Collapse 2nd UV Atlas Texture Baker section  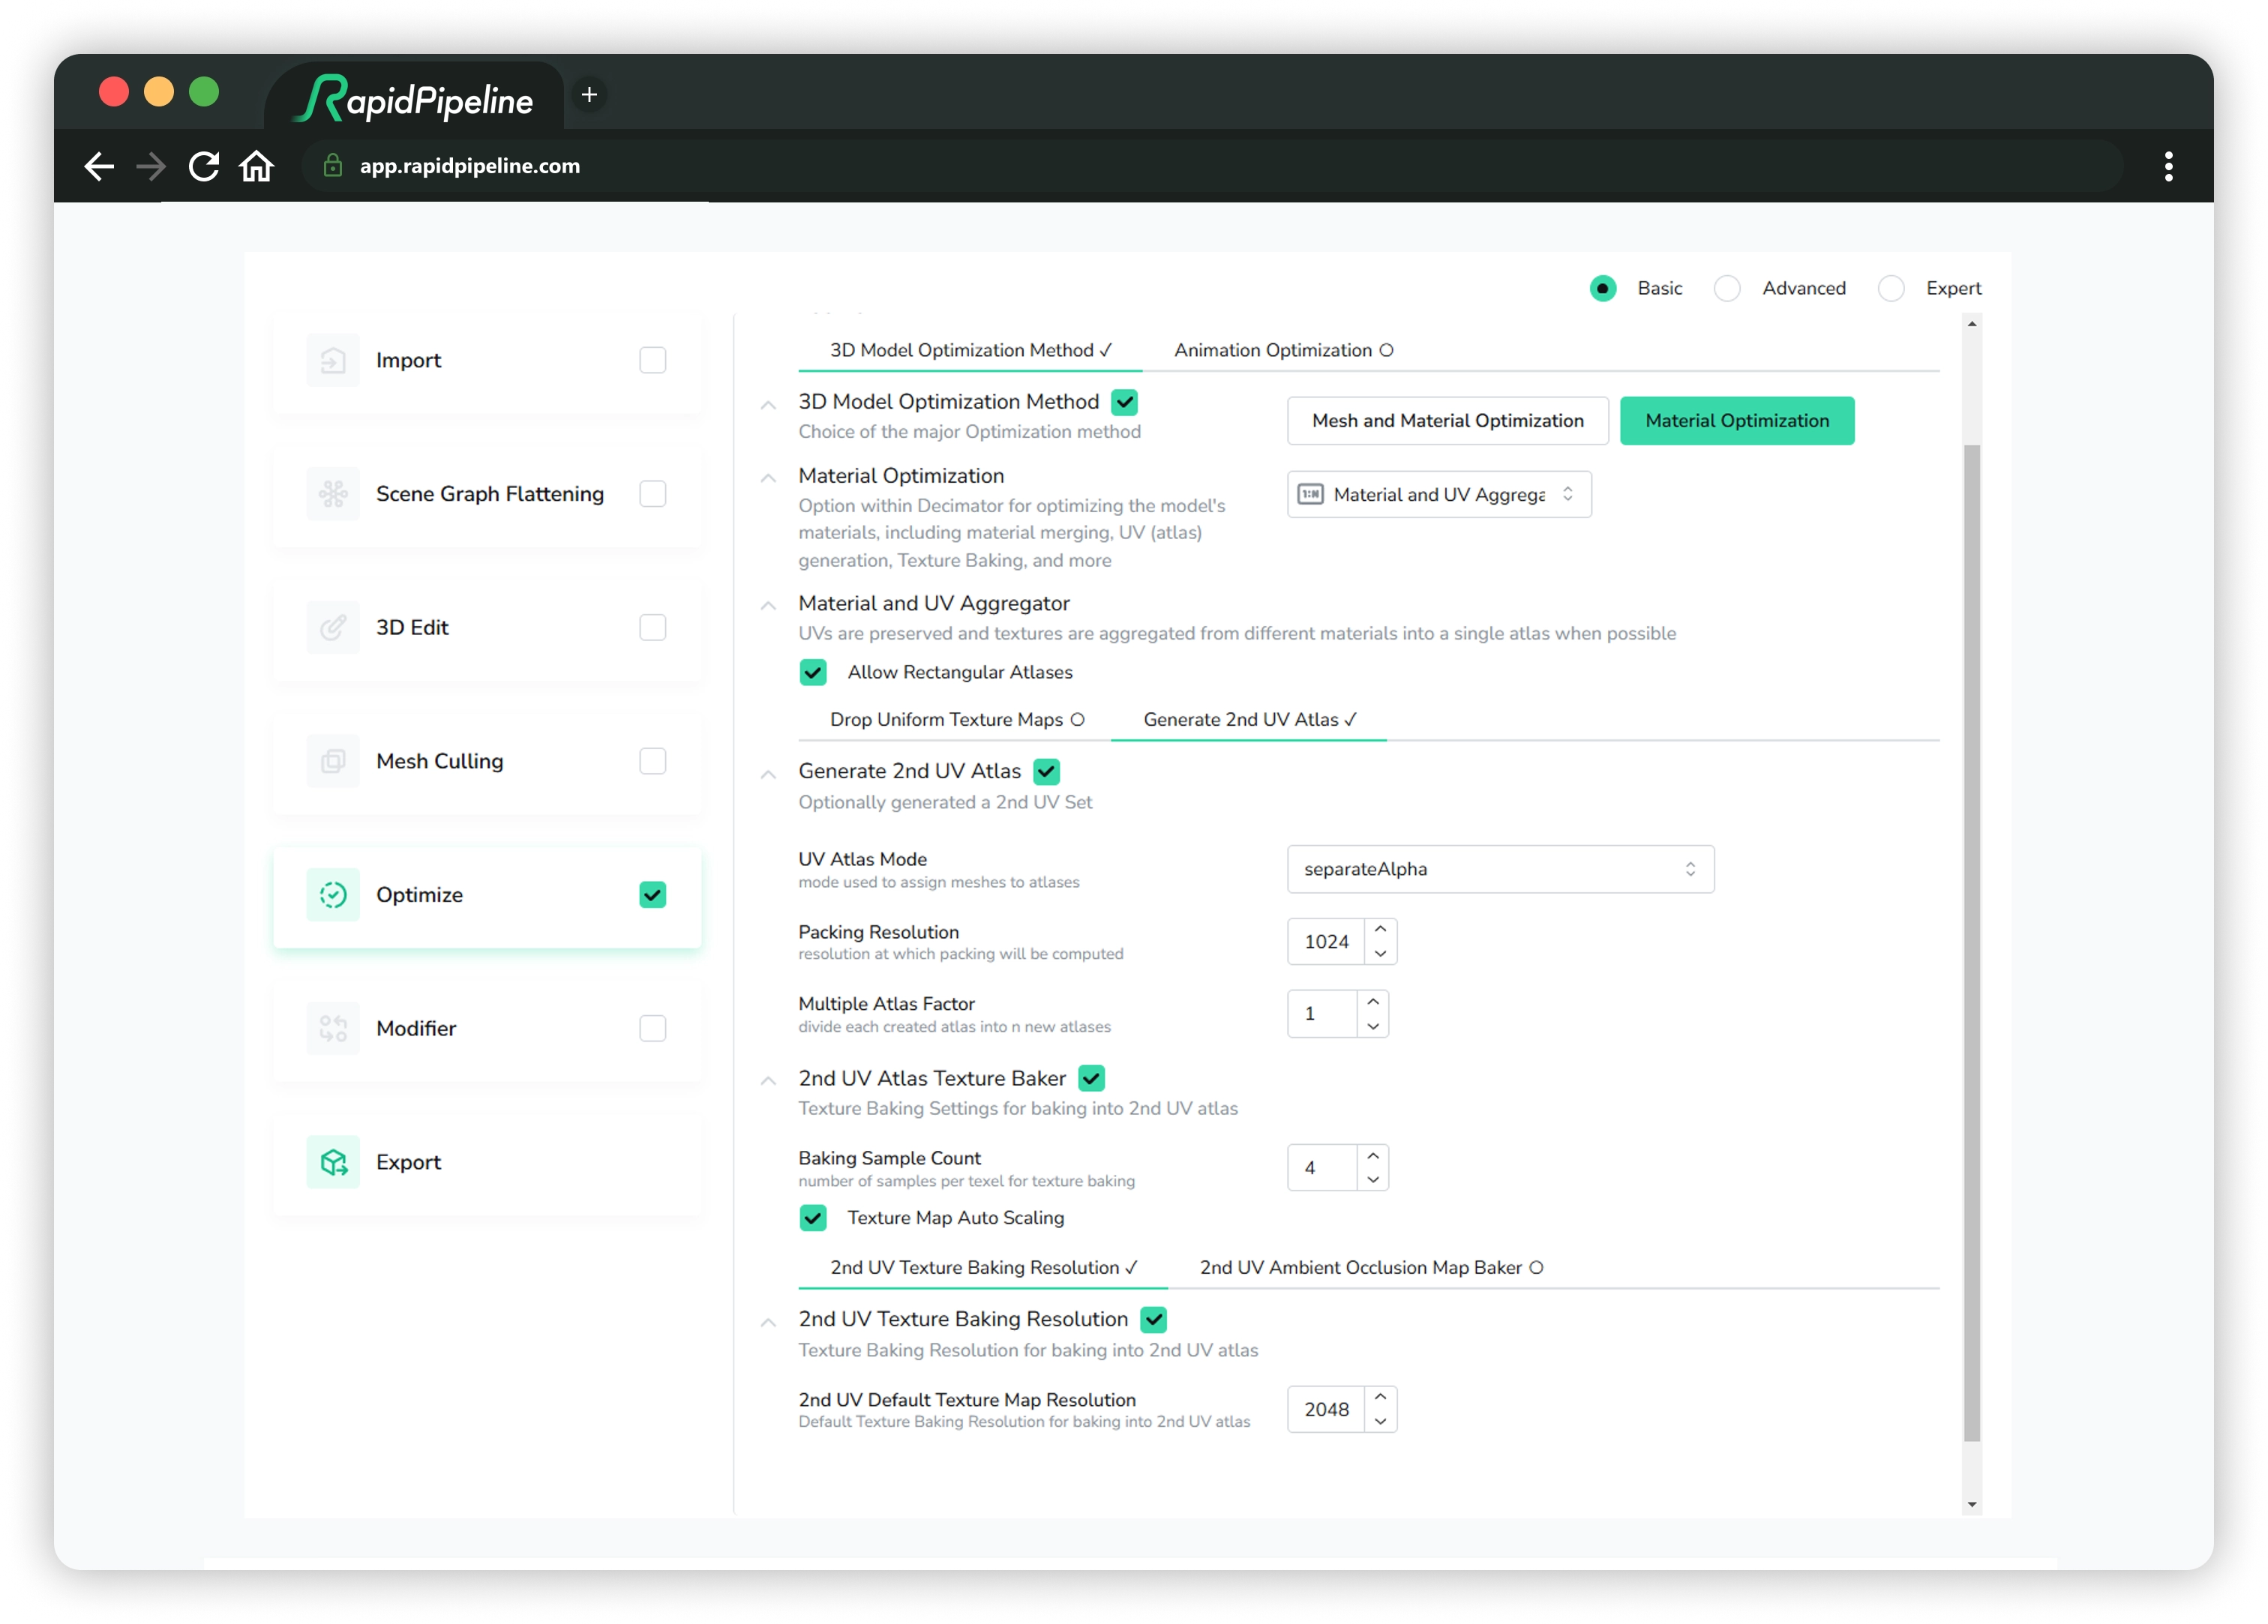pos(768,1082)
